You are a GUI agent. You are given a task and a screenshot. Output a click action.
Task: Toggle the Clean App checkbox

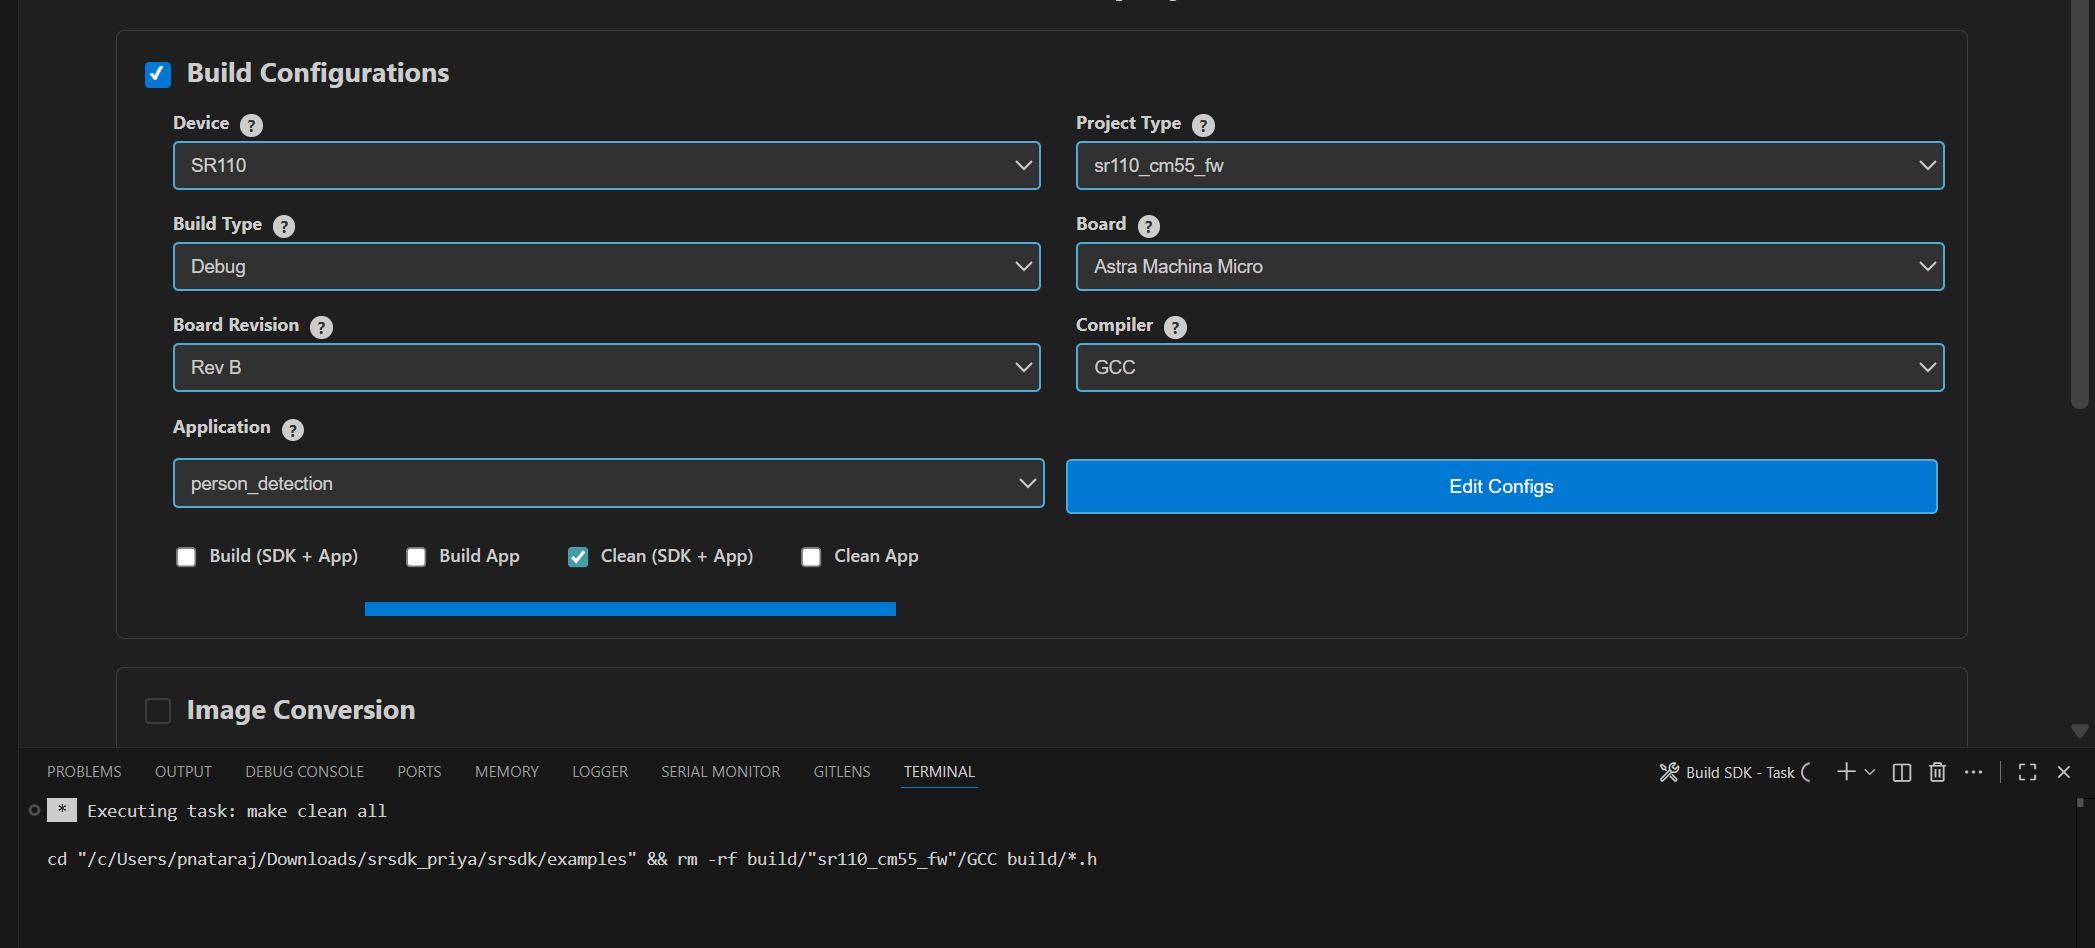click(x=811, y=557)
